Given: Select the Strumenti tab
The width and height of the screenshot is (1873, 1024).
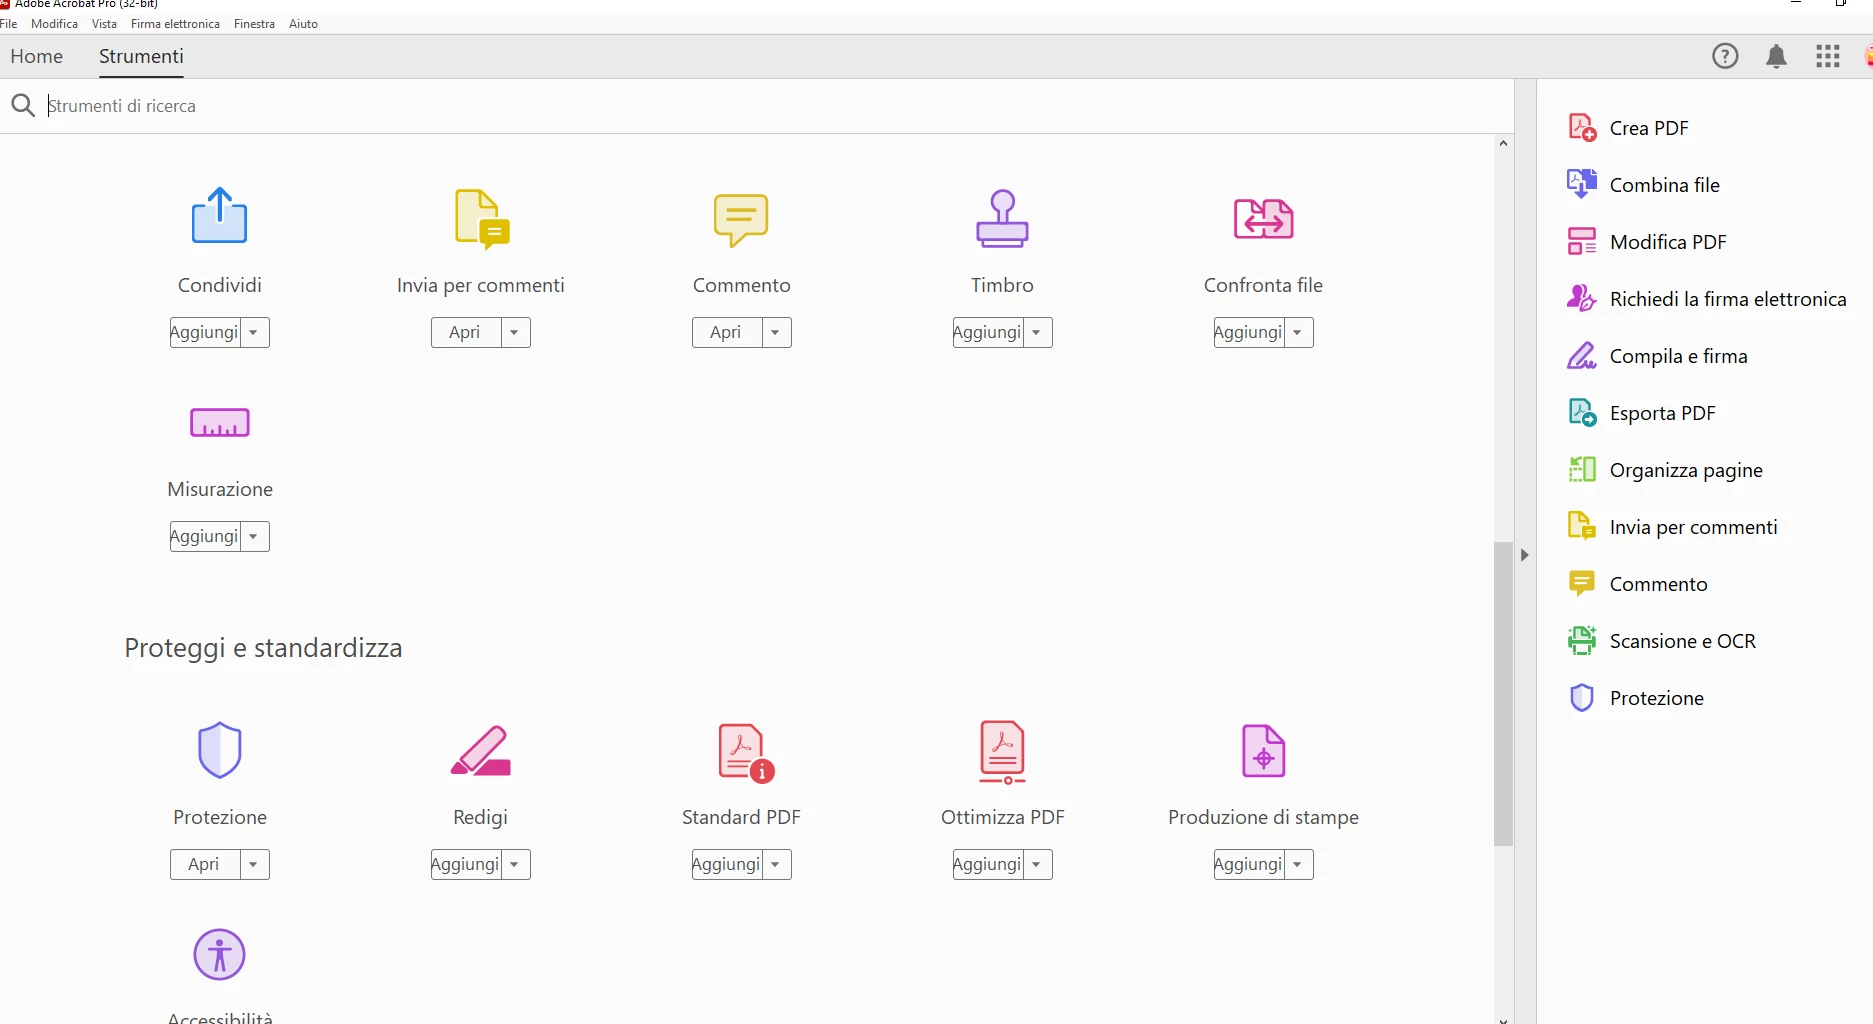Looking at the screenshot, I should click(141, 56).
